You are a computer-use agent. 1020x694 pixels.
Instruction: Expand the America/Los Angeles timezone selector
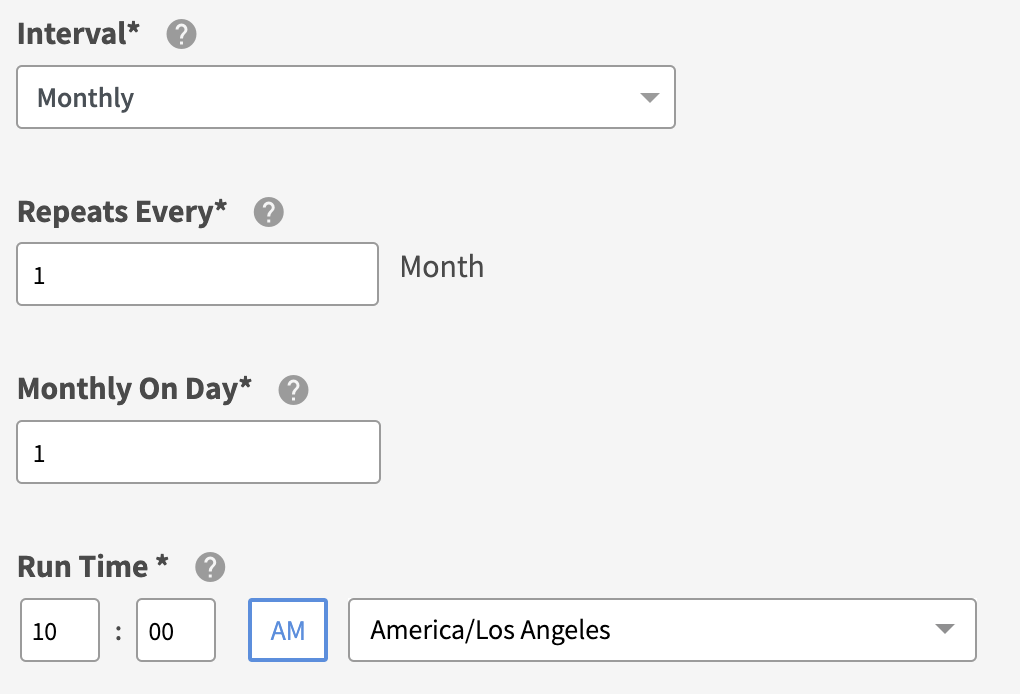(661, 630)
